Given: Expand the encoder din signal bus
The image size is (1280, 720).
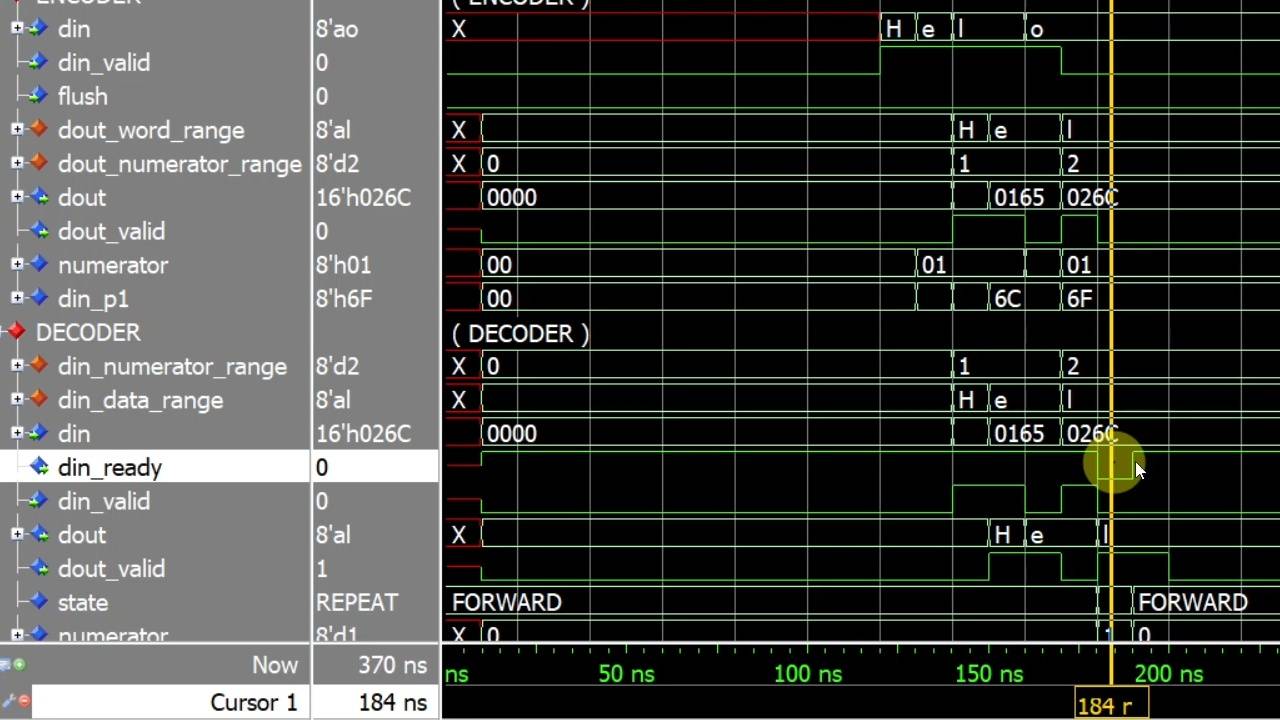Looking at the screenshot, I should click(x=17, y=28).
